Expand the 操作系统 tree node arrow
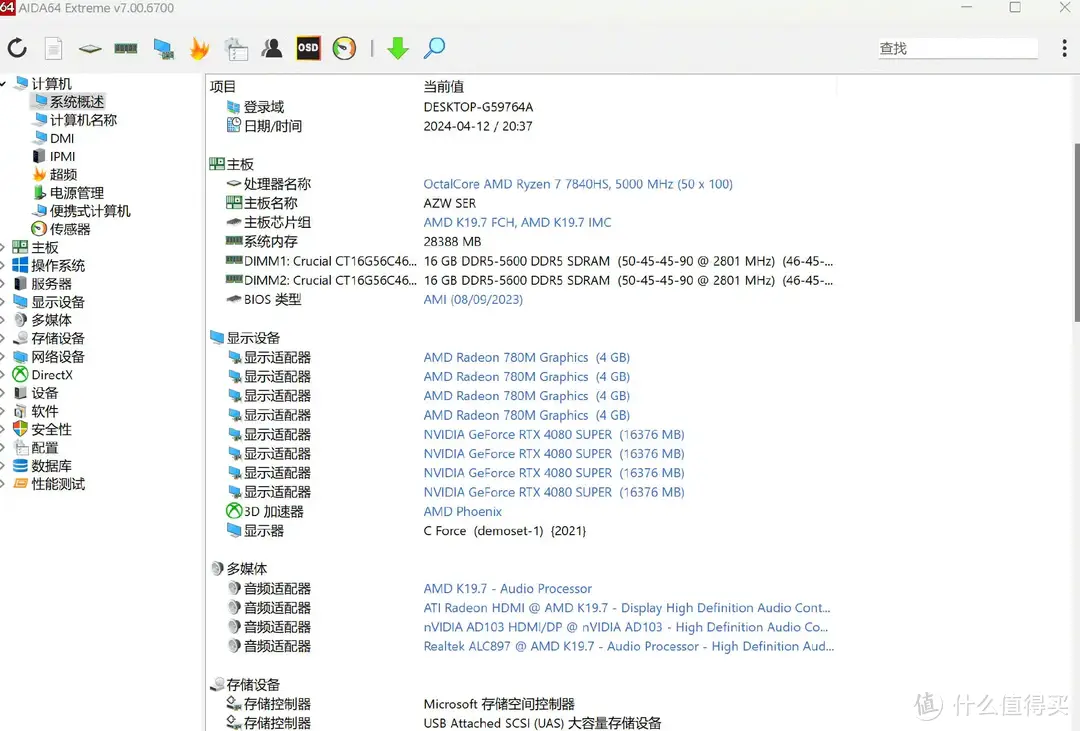 coord(3,265)
